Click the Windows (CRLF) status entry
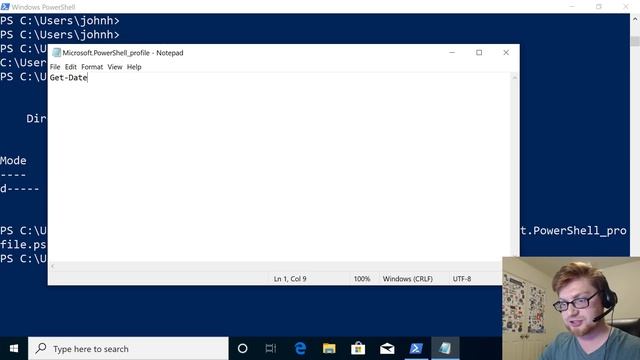 point(407,279)
